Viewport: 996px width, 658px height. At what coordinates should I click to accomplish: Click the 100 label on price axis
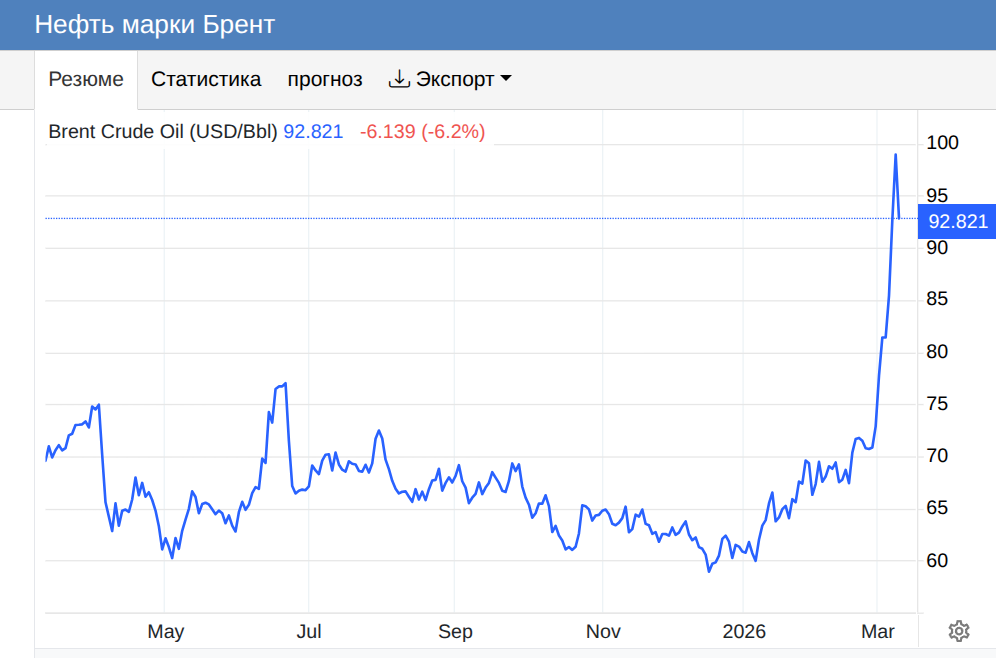pos(943,143)
